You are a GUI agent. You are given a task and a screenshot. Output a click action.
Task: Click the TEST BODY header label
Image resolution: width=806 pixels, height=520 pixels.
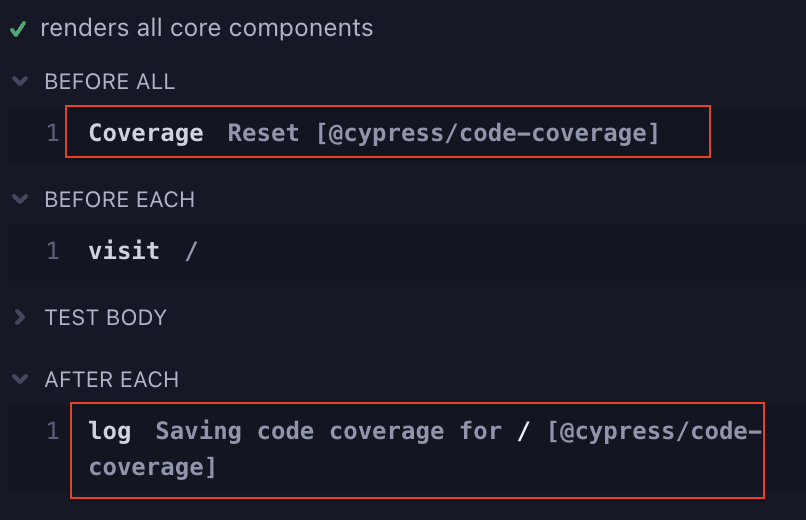point(105,318)
